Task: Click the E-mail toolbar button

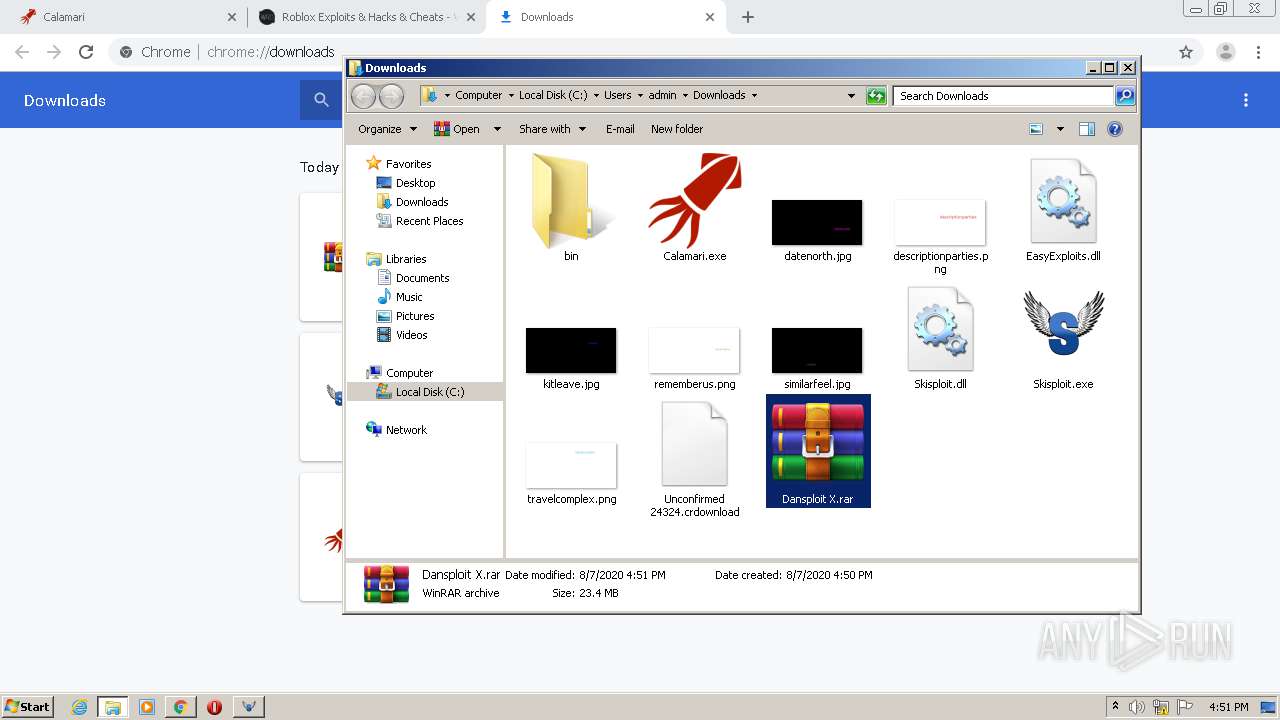Action: (x=620, y=129)
